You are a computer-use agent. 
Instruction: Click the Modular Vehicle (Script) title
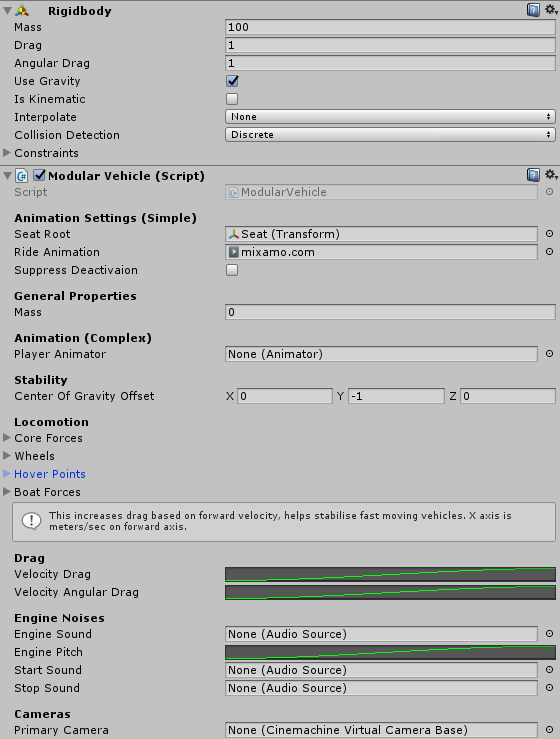[x=126, y=176]
